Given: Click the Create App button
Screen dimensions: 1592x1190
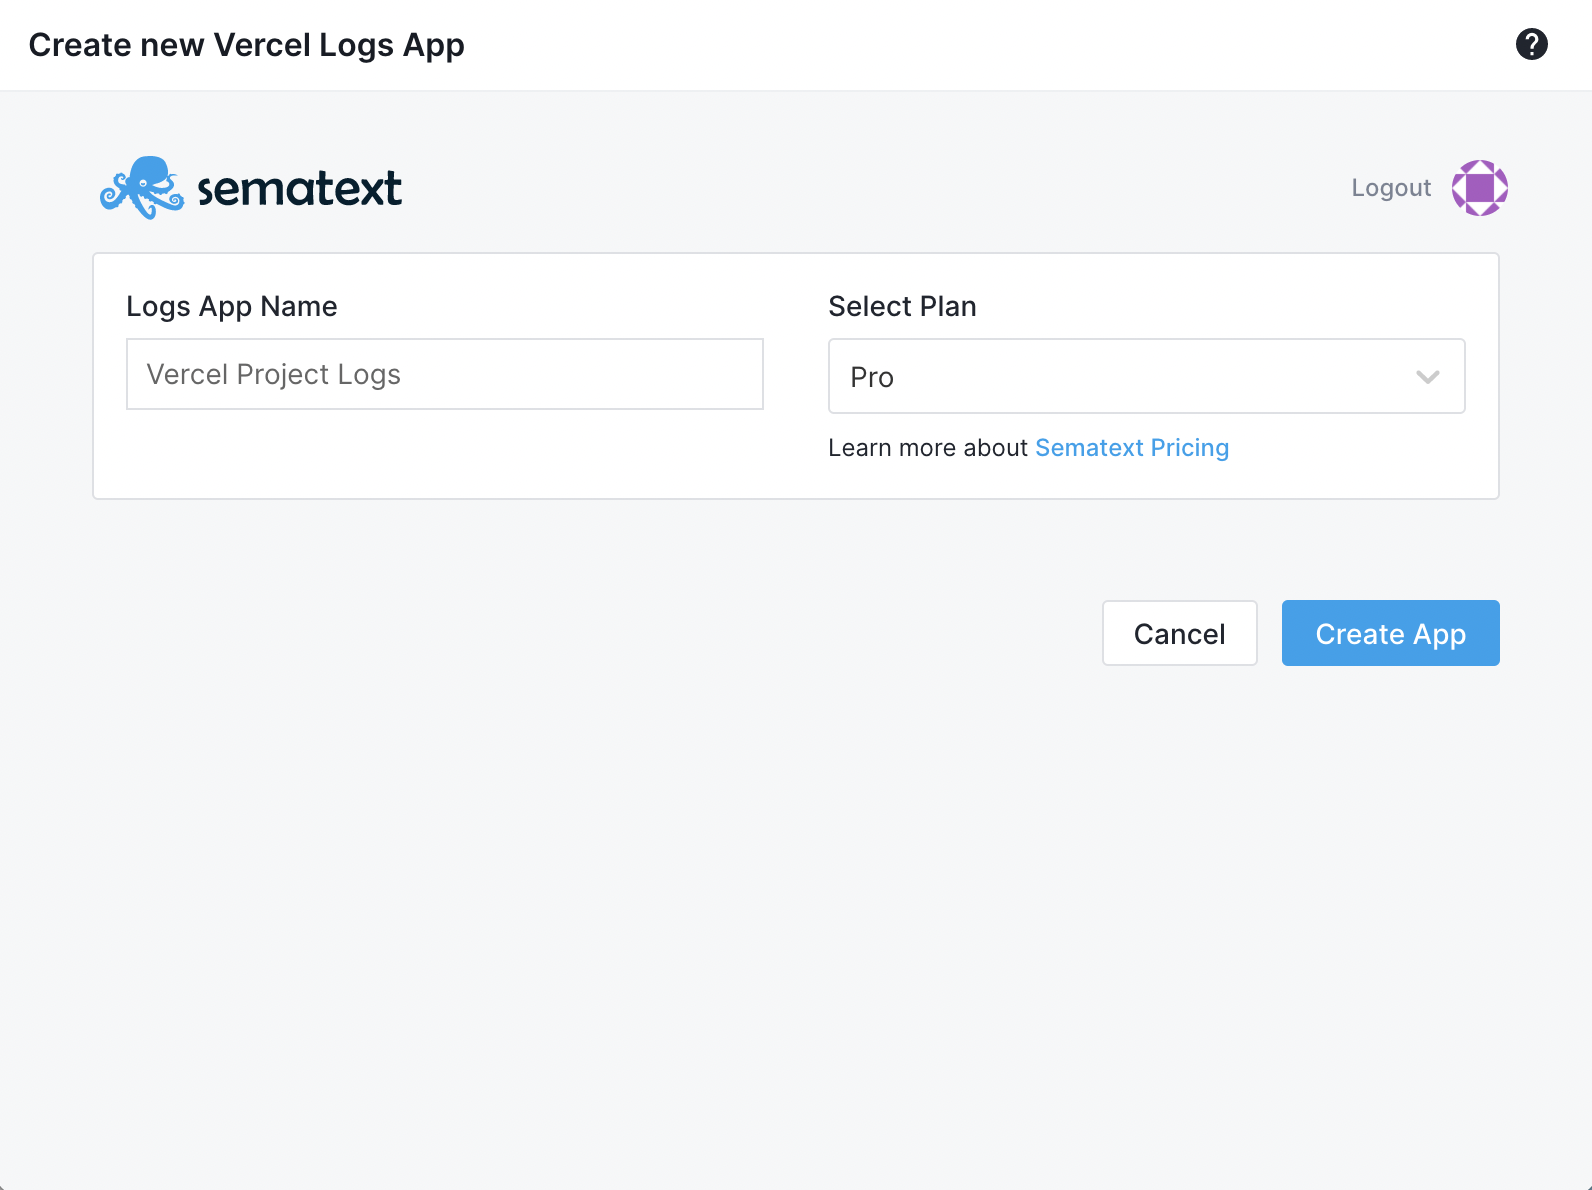Looking at the screenshot, I should pyautogui.click(x=1390, y=633).
